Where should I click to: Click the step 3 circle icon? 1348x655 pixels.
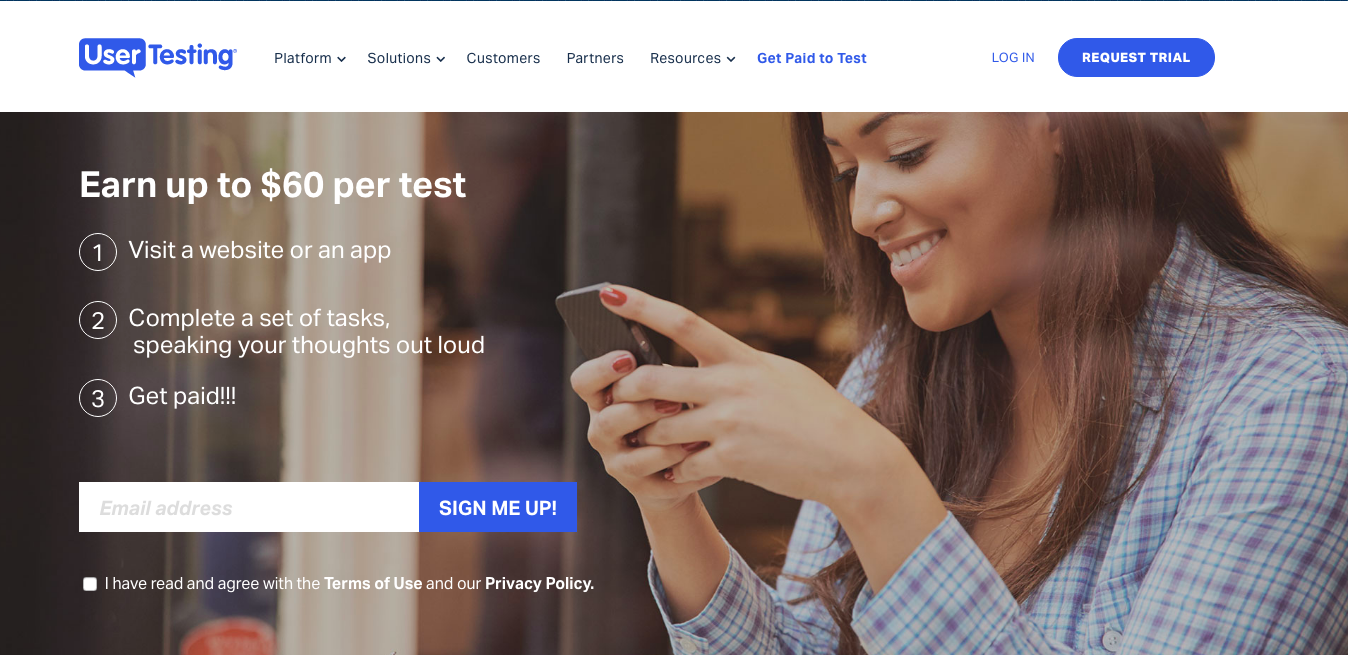[98, 398]
